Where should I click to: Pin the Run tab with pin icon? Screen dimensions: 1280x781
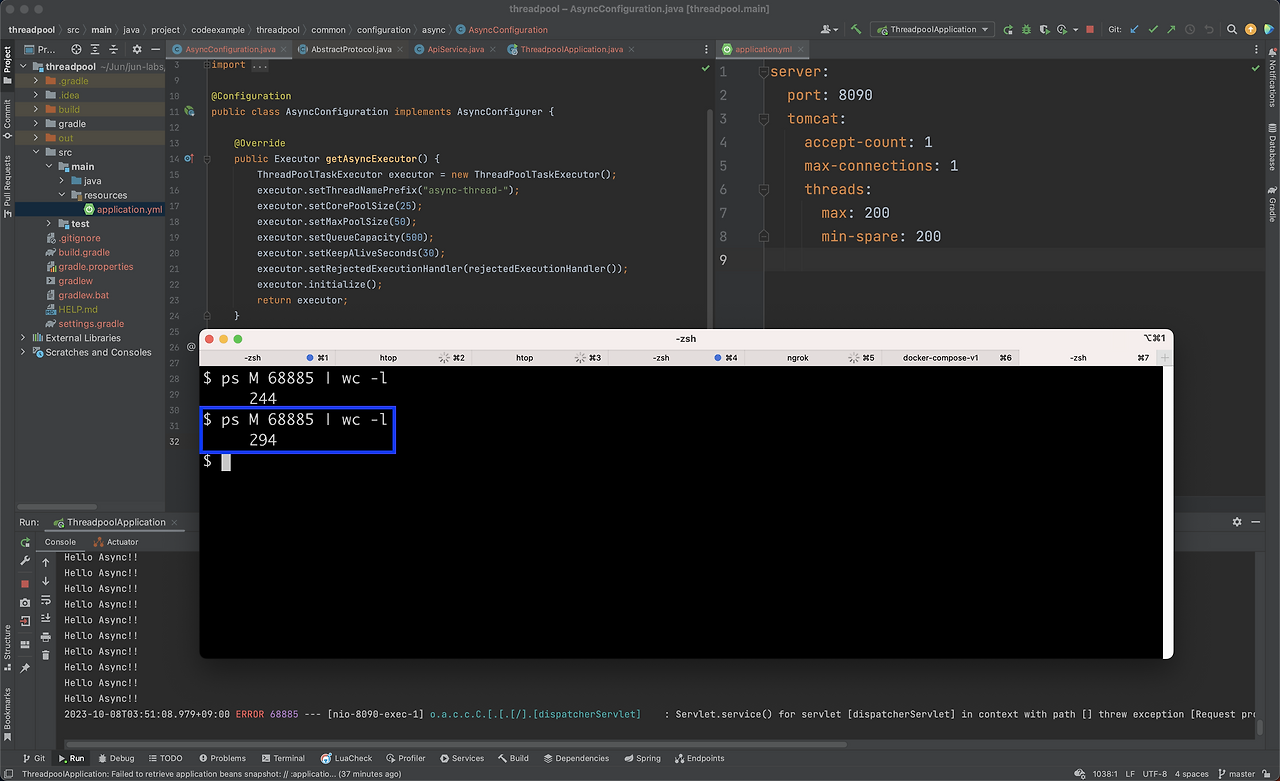point(25,668)
